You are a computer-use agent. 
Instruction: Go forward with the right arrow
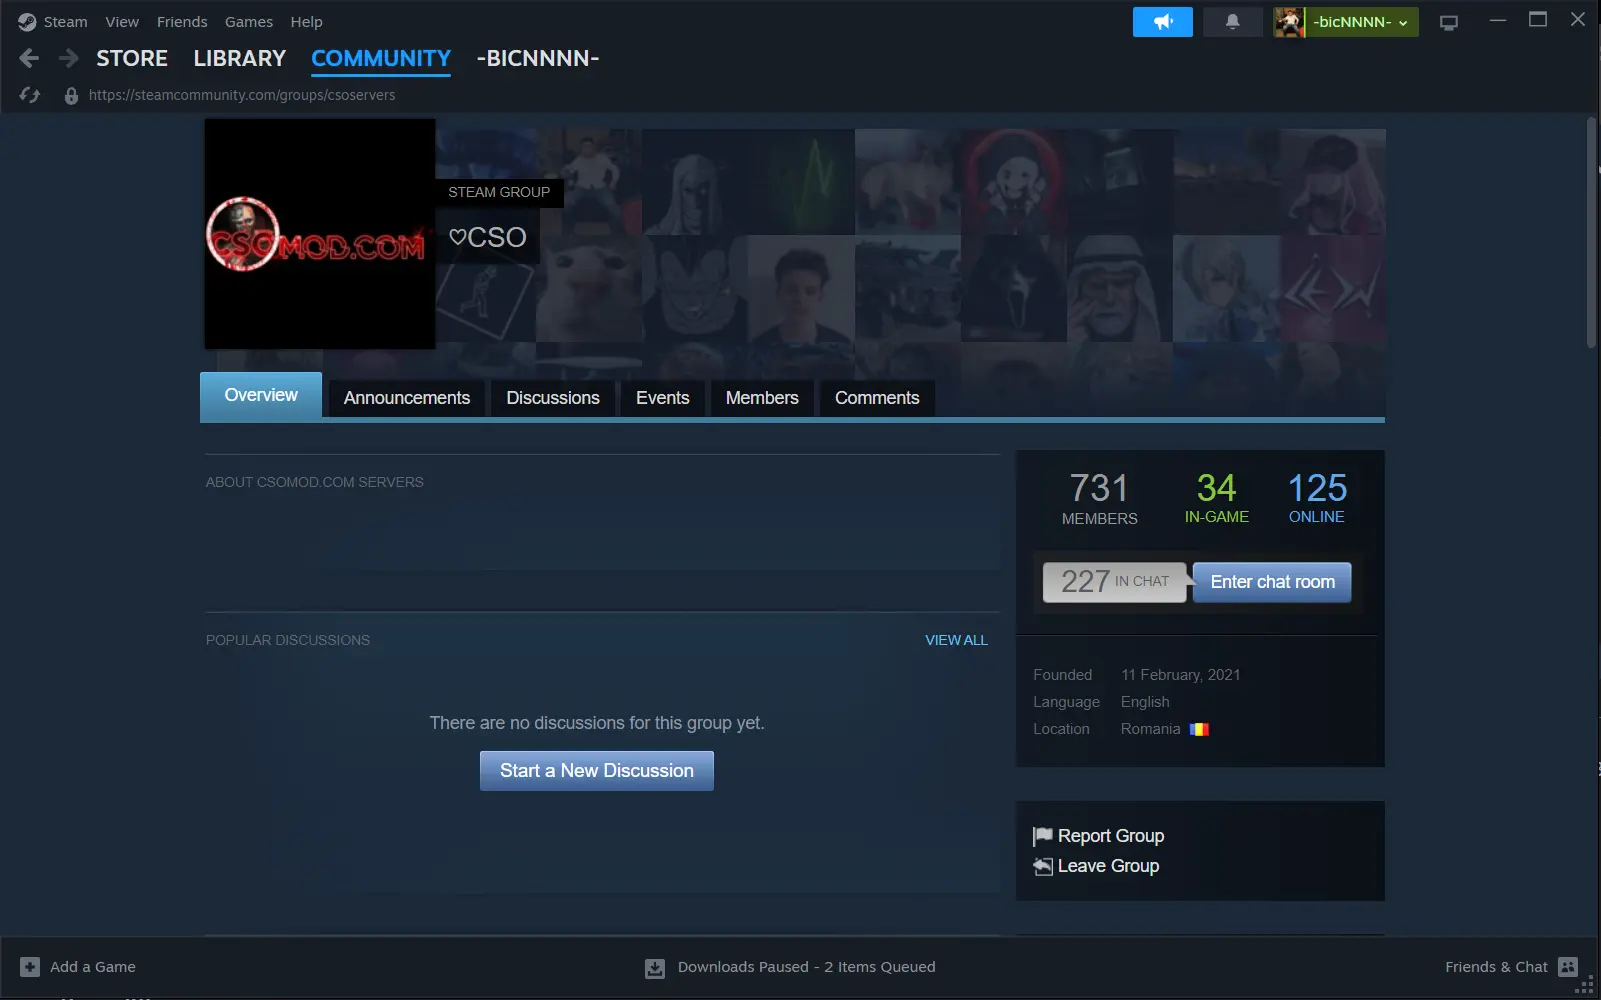[68, 58]
